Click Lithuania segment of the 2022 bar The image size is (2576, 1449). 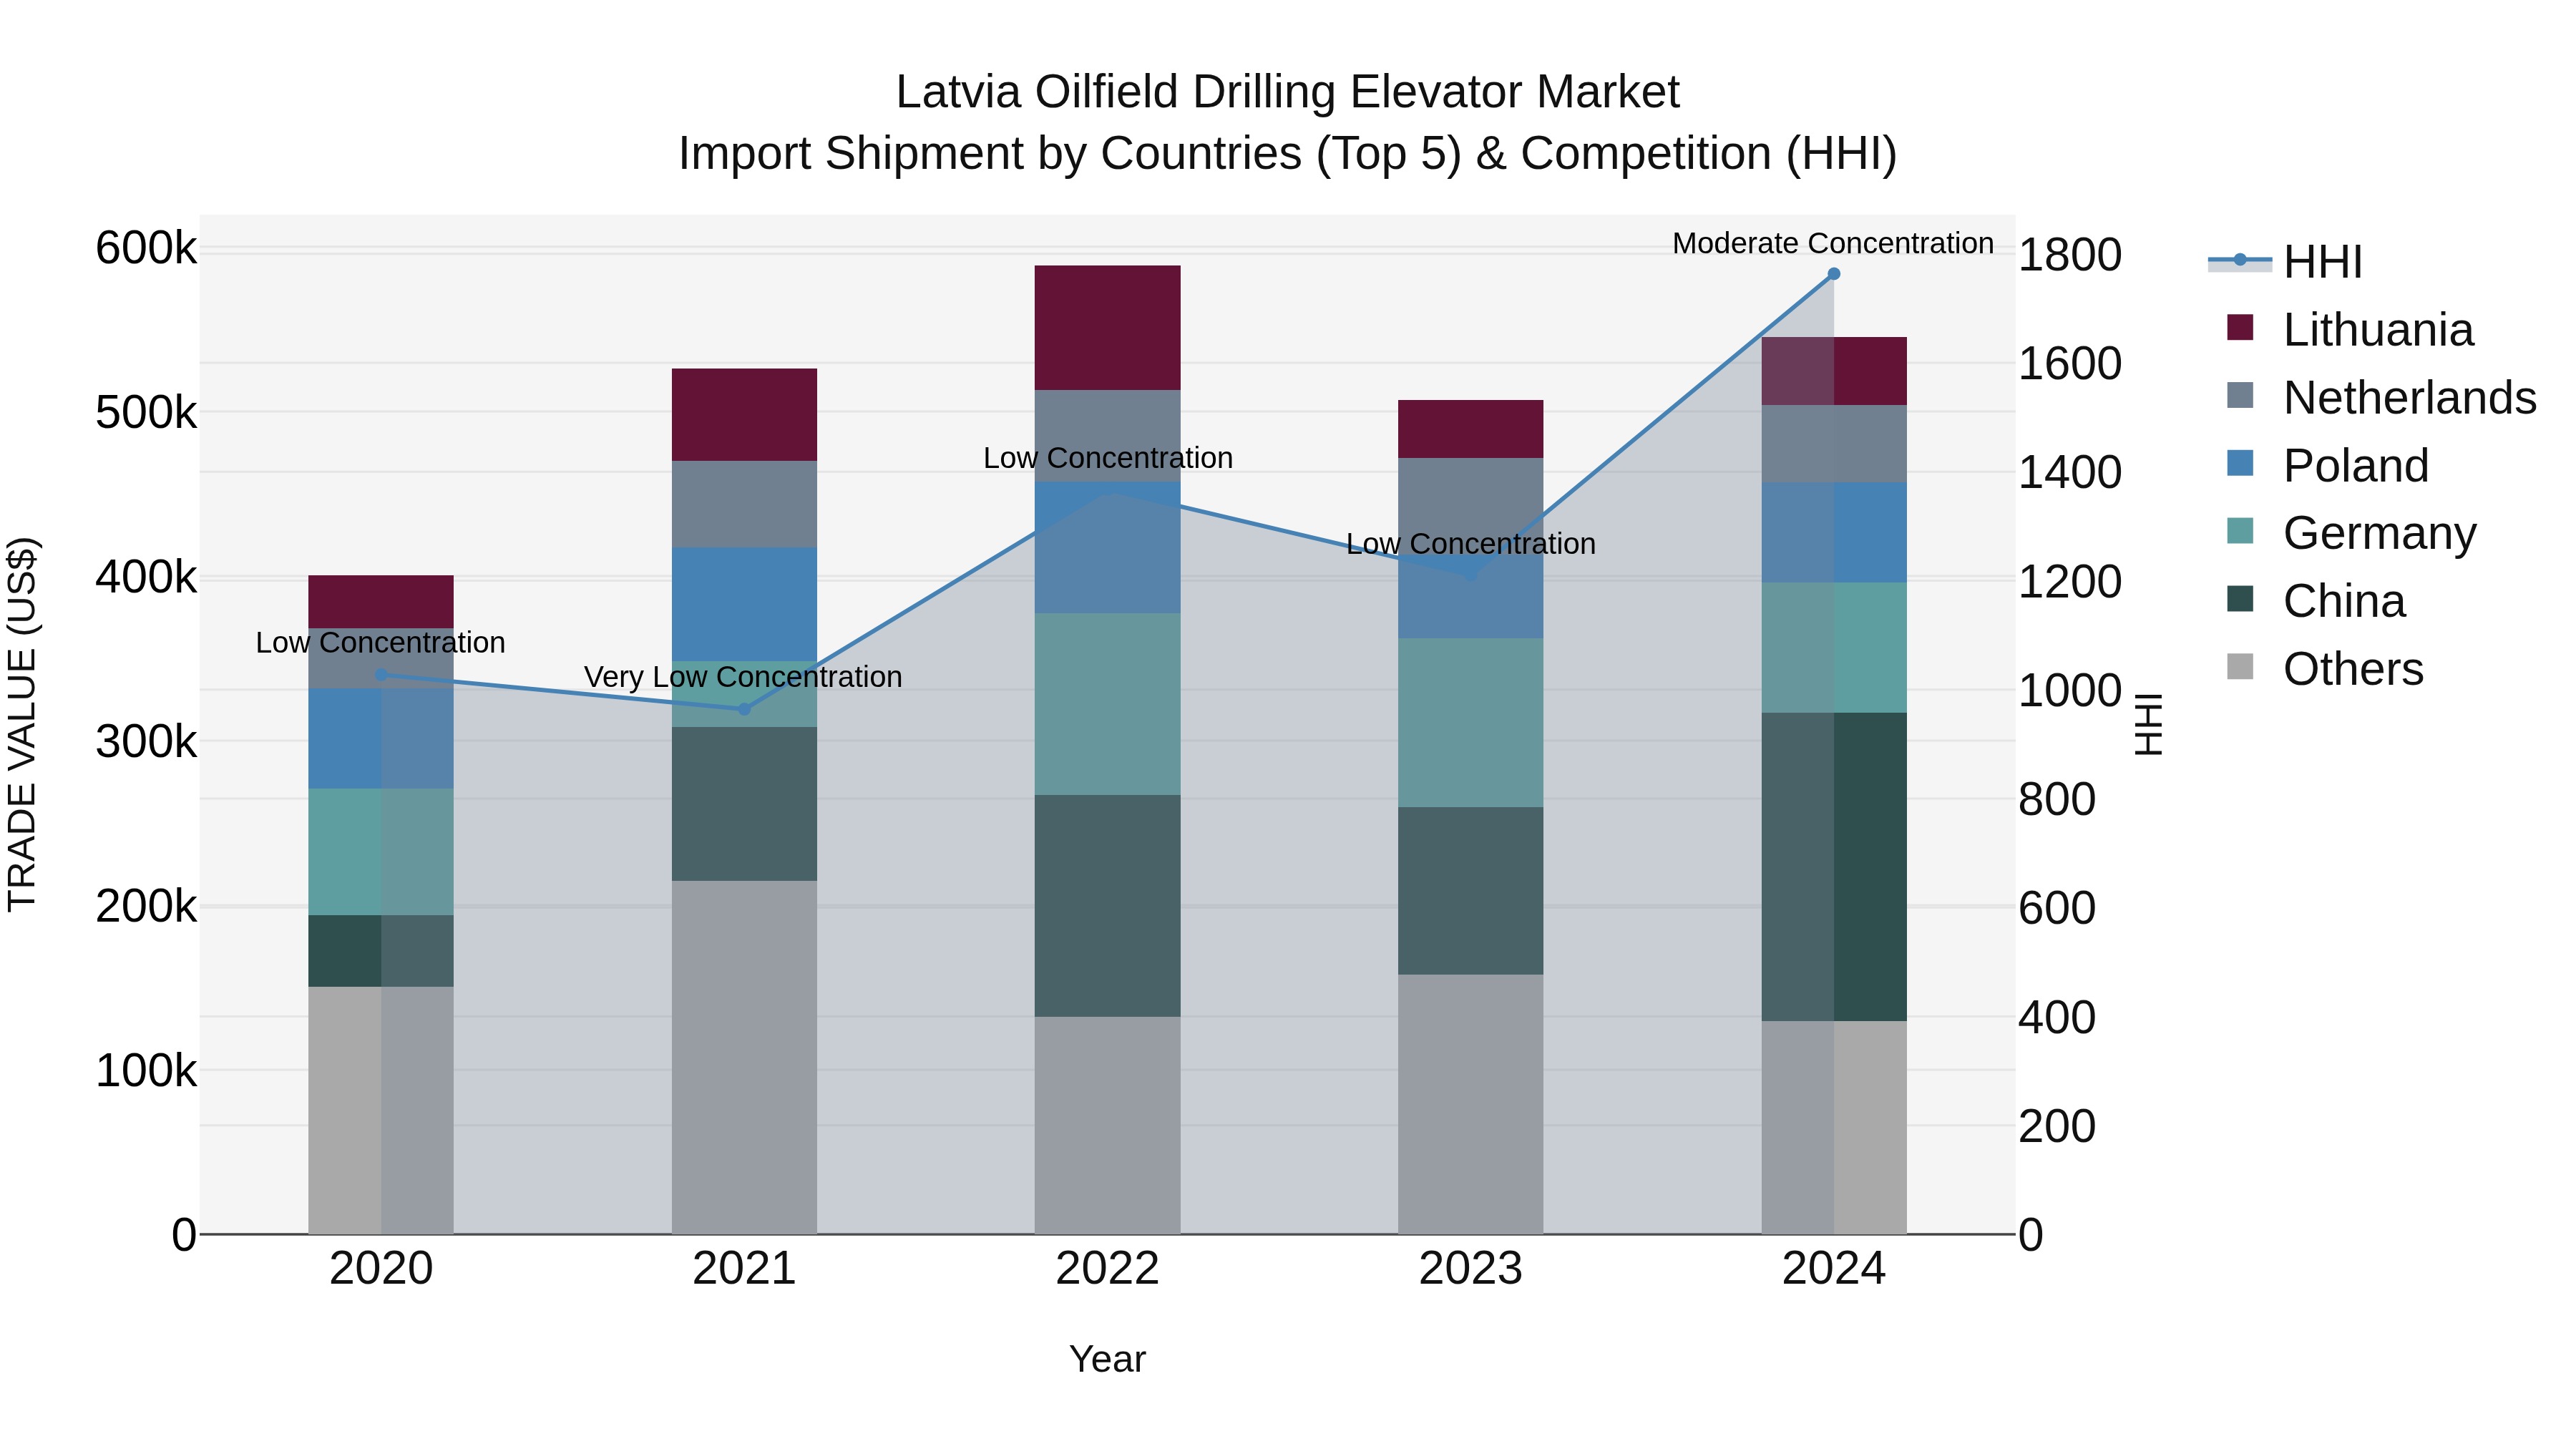1107,328
